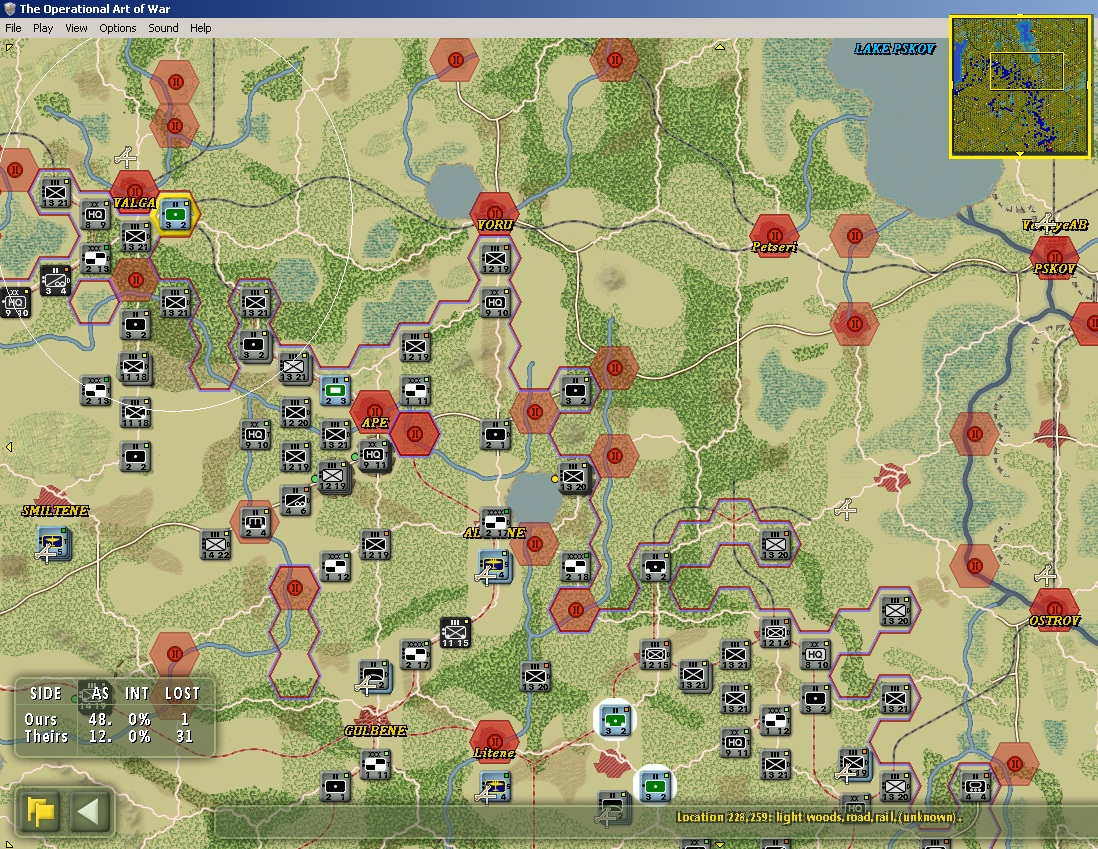Select the infantry unit marked 12 14
The image size is (1098, 849).
[x=775, y=633]
